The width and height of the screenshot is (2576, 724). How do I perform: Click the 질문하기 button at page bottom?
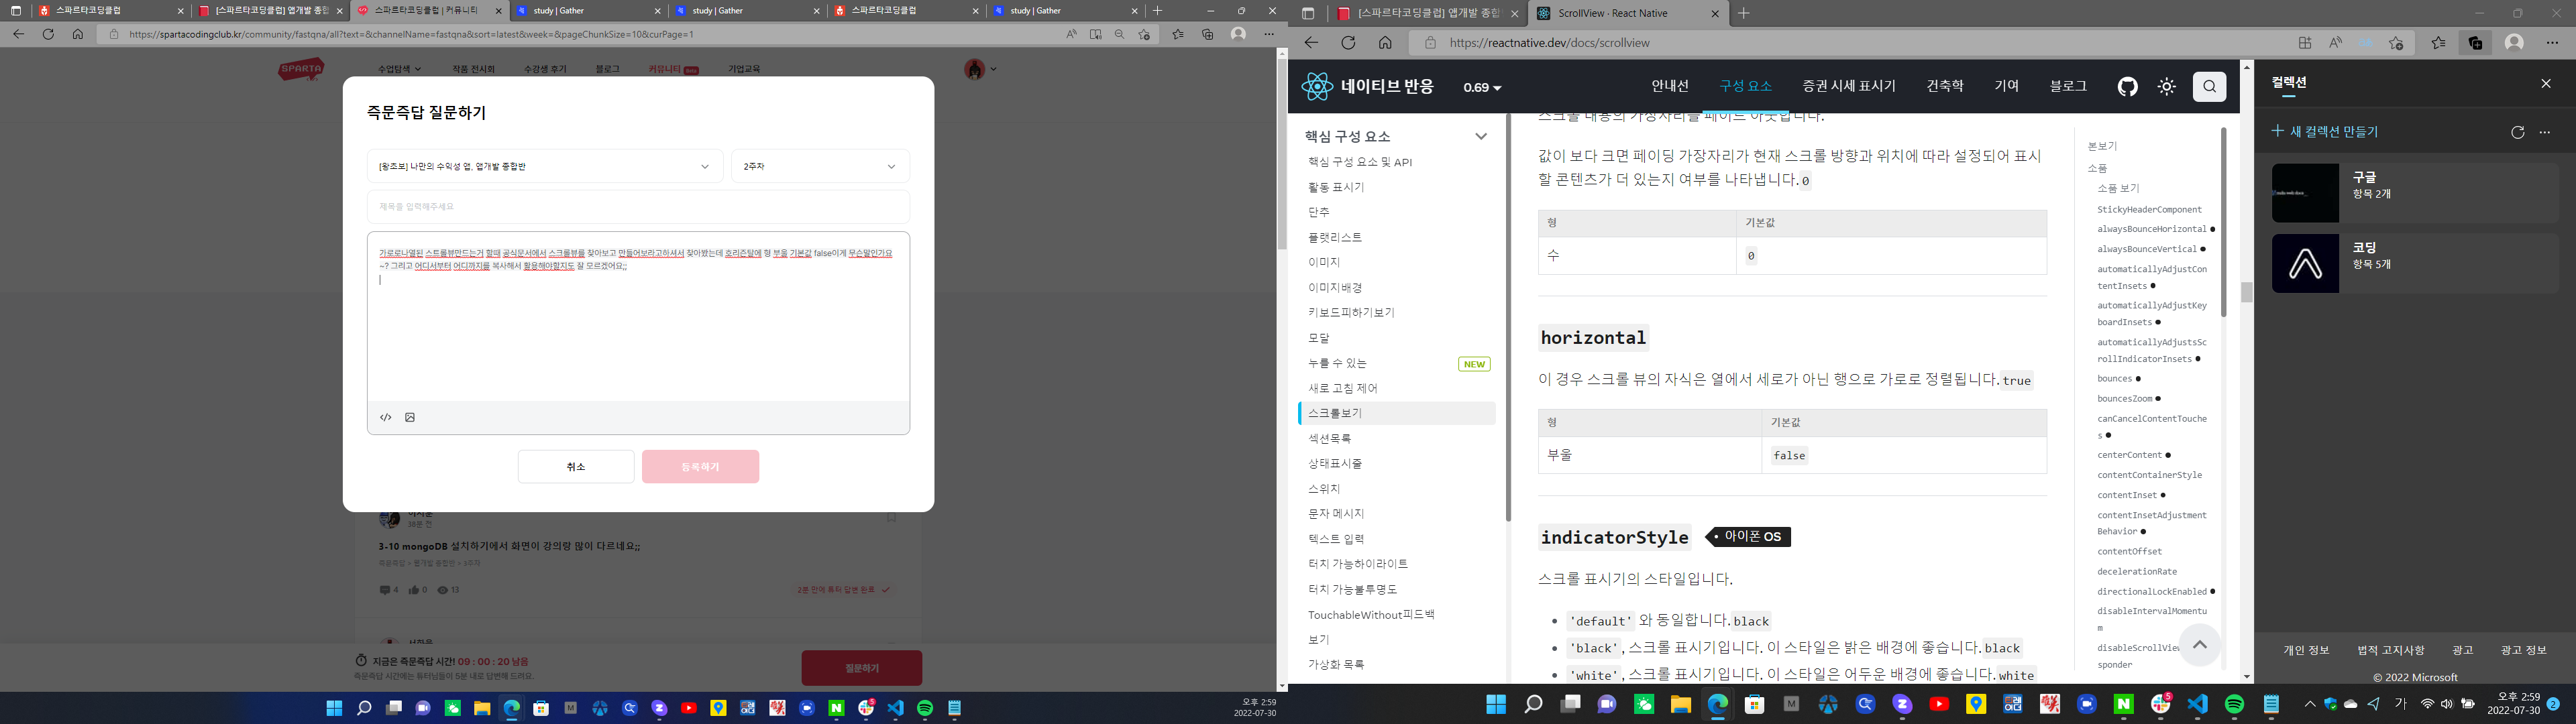[861, 668]
